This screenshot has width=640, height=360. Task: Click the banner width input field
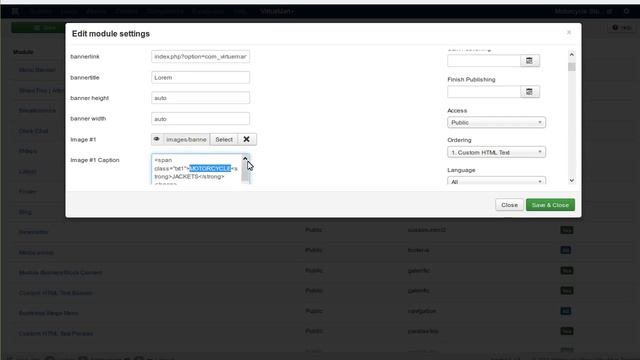(200, 119)
